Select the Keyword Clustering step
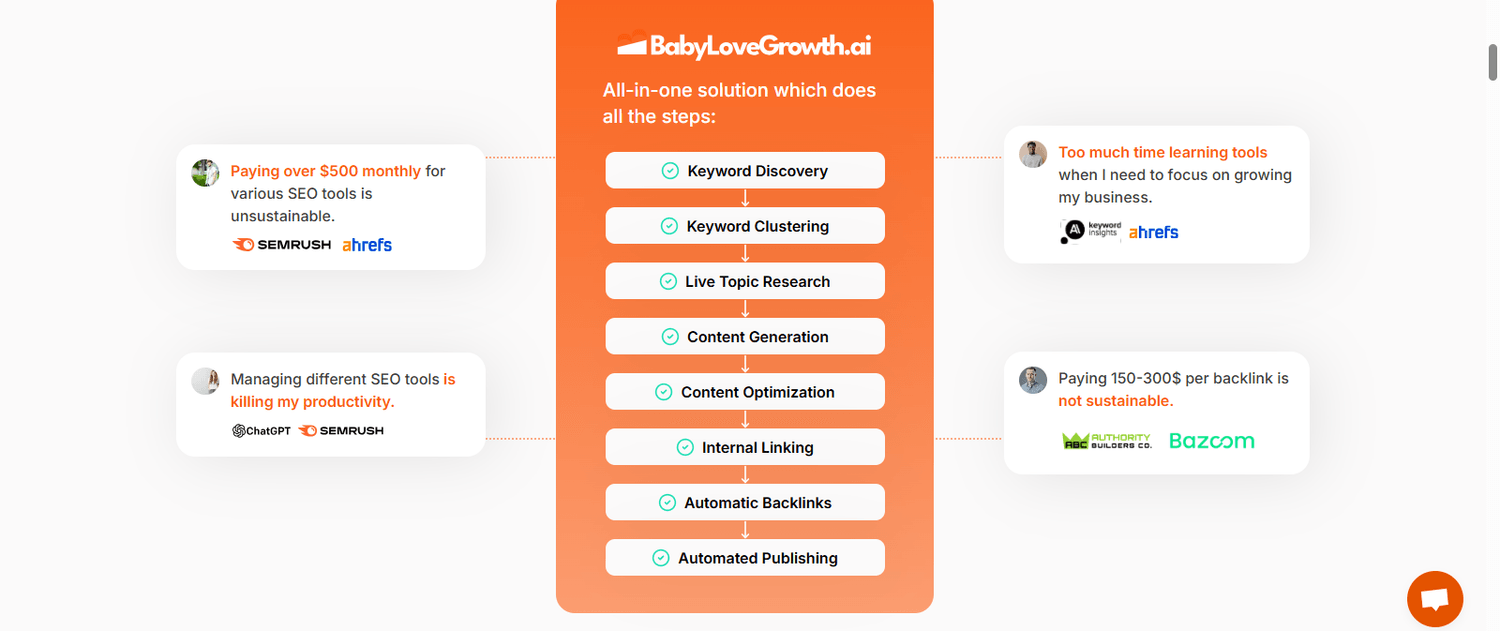 (x=745, y=226)
